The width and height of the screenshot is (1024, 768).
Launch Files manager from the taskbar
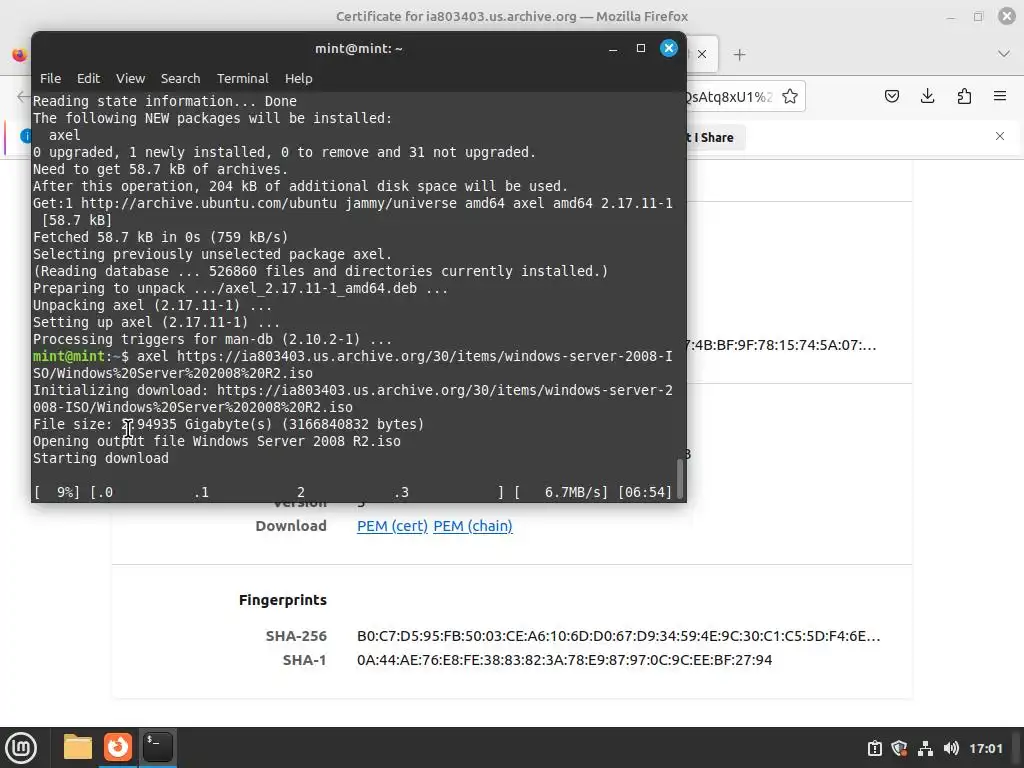click(78, 747)
